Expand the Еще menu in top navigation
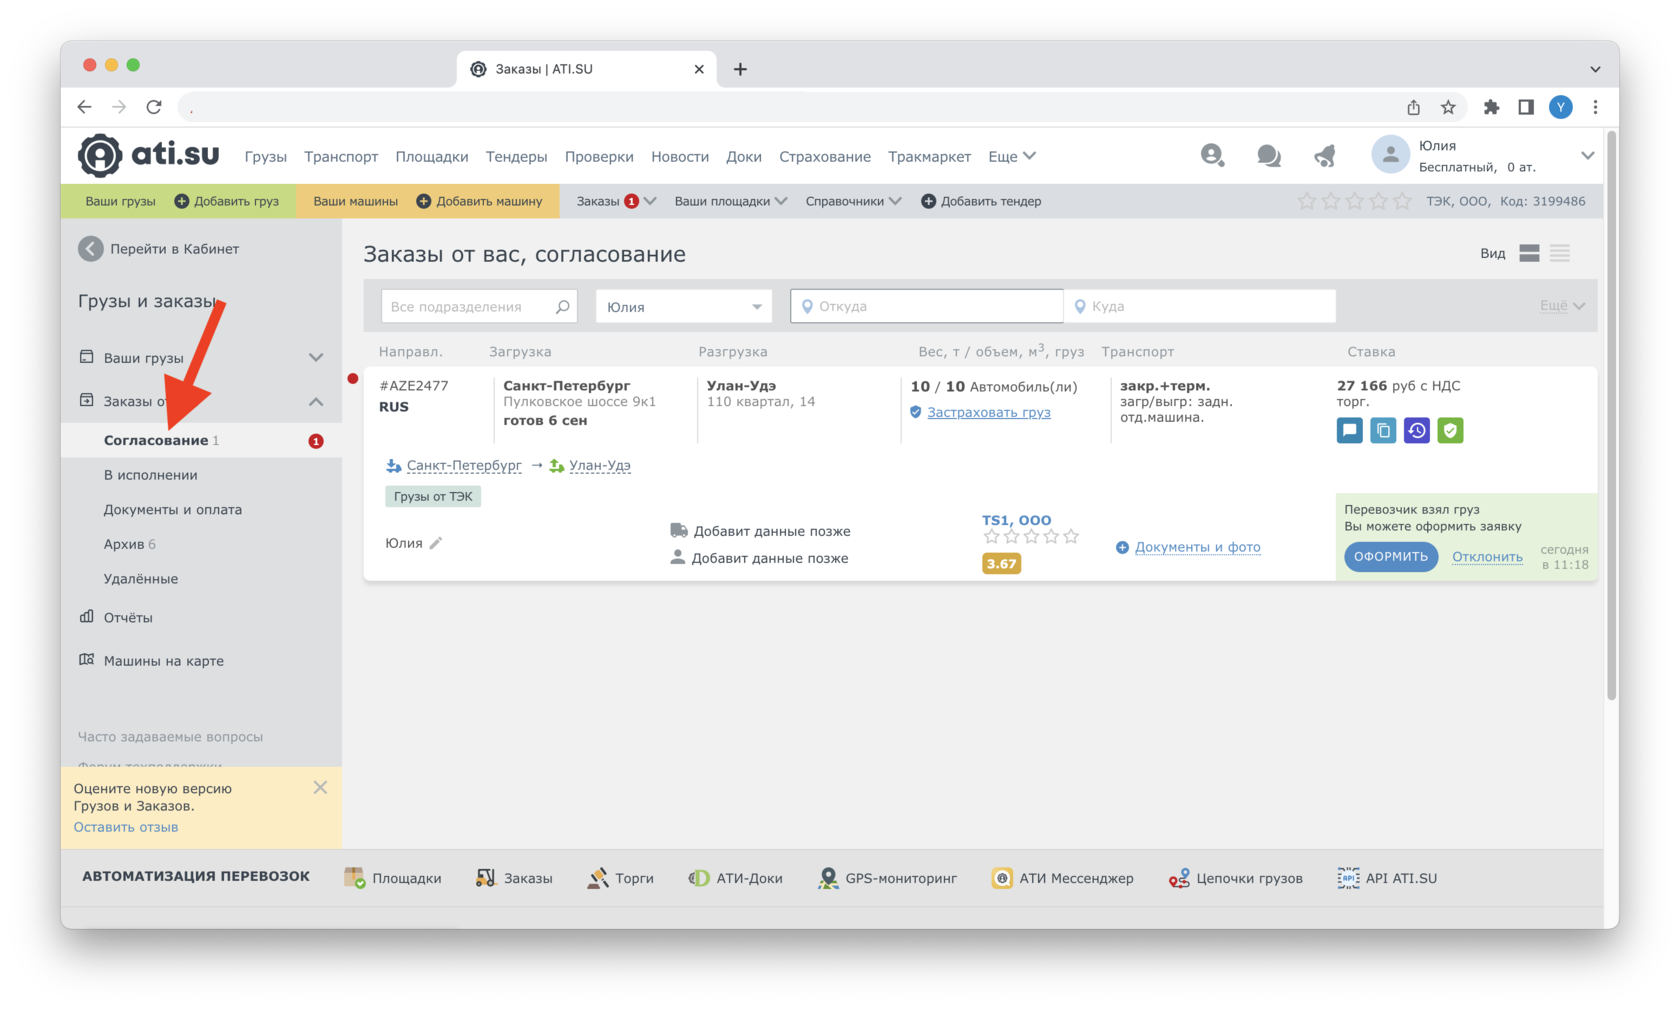This screenshot has height=1009, width=1680. pyautogui.click(x=1012, y=157)
